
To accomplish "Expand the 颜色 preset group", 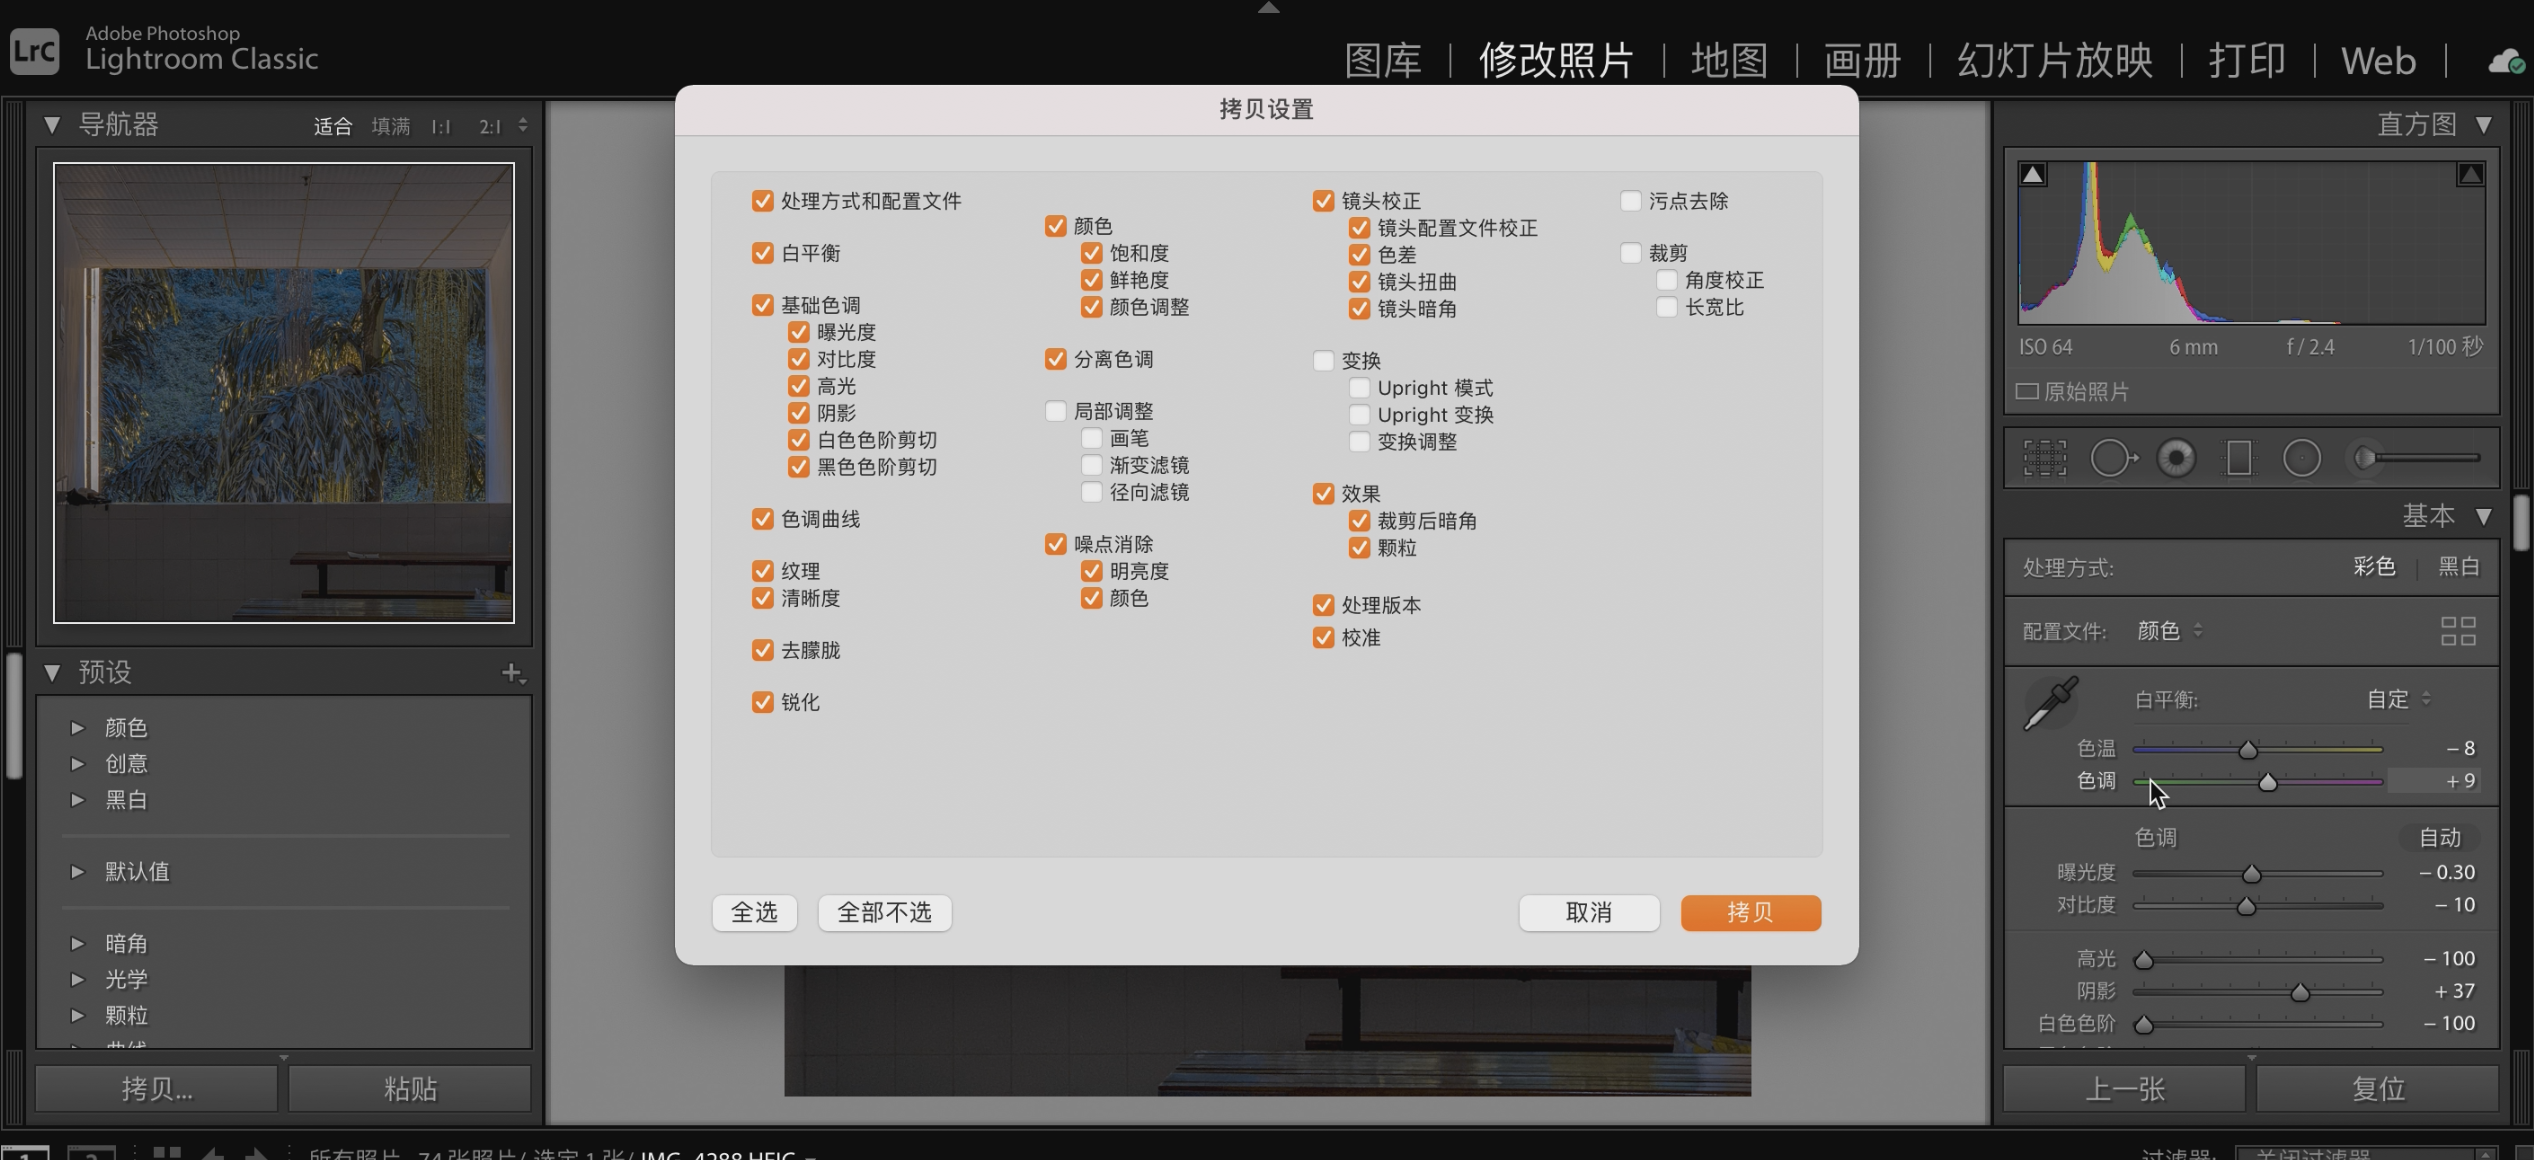I will coord(78,728).
